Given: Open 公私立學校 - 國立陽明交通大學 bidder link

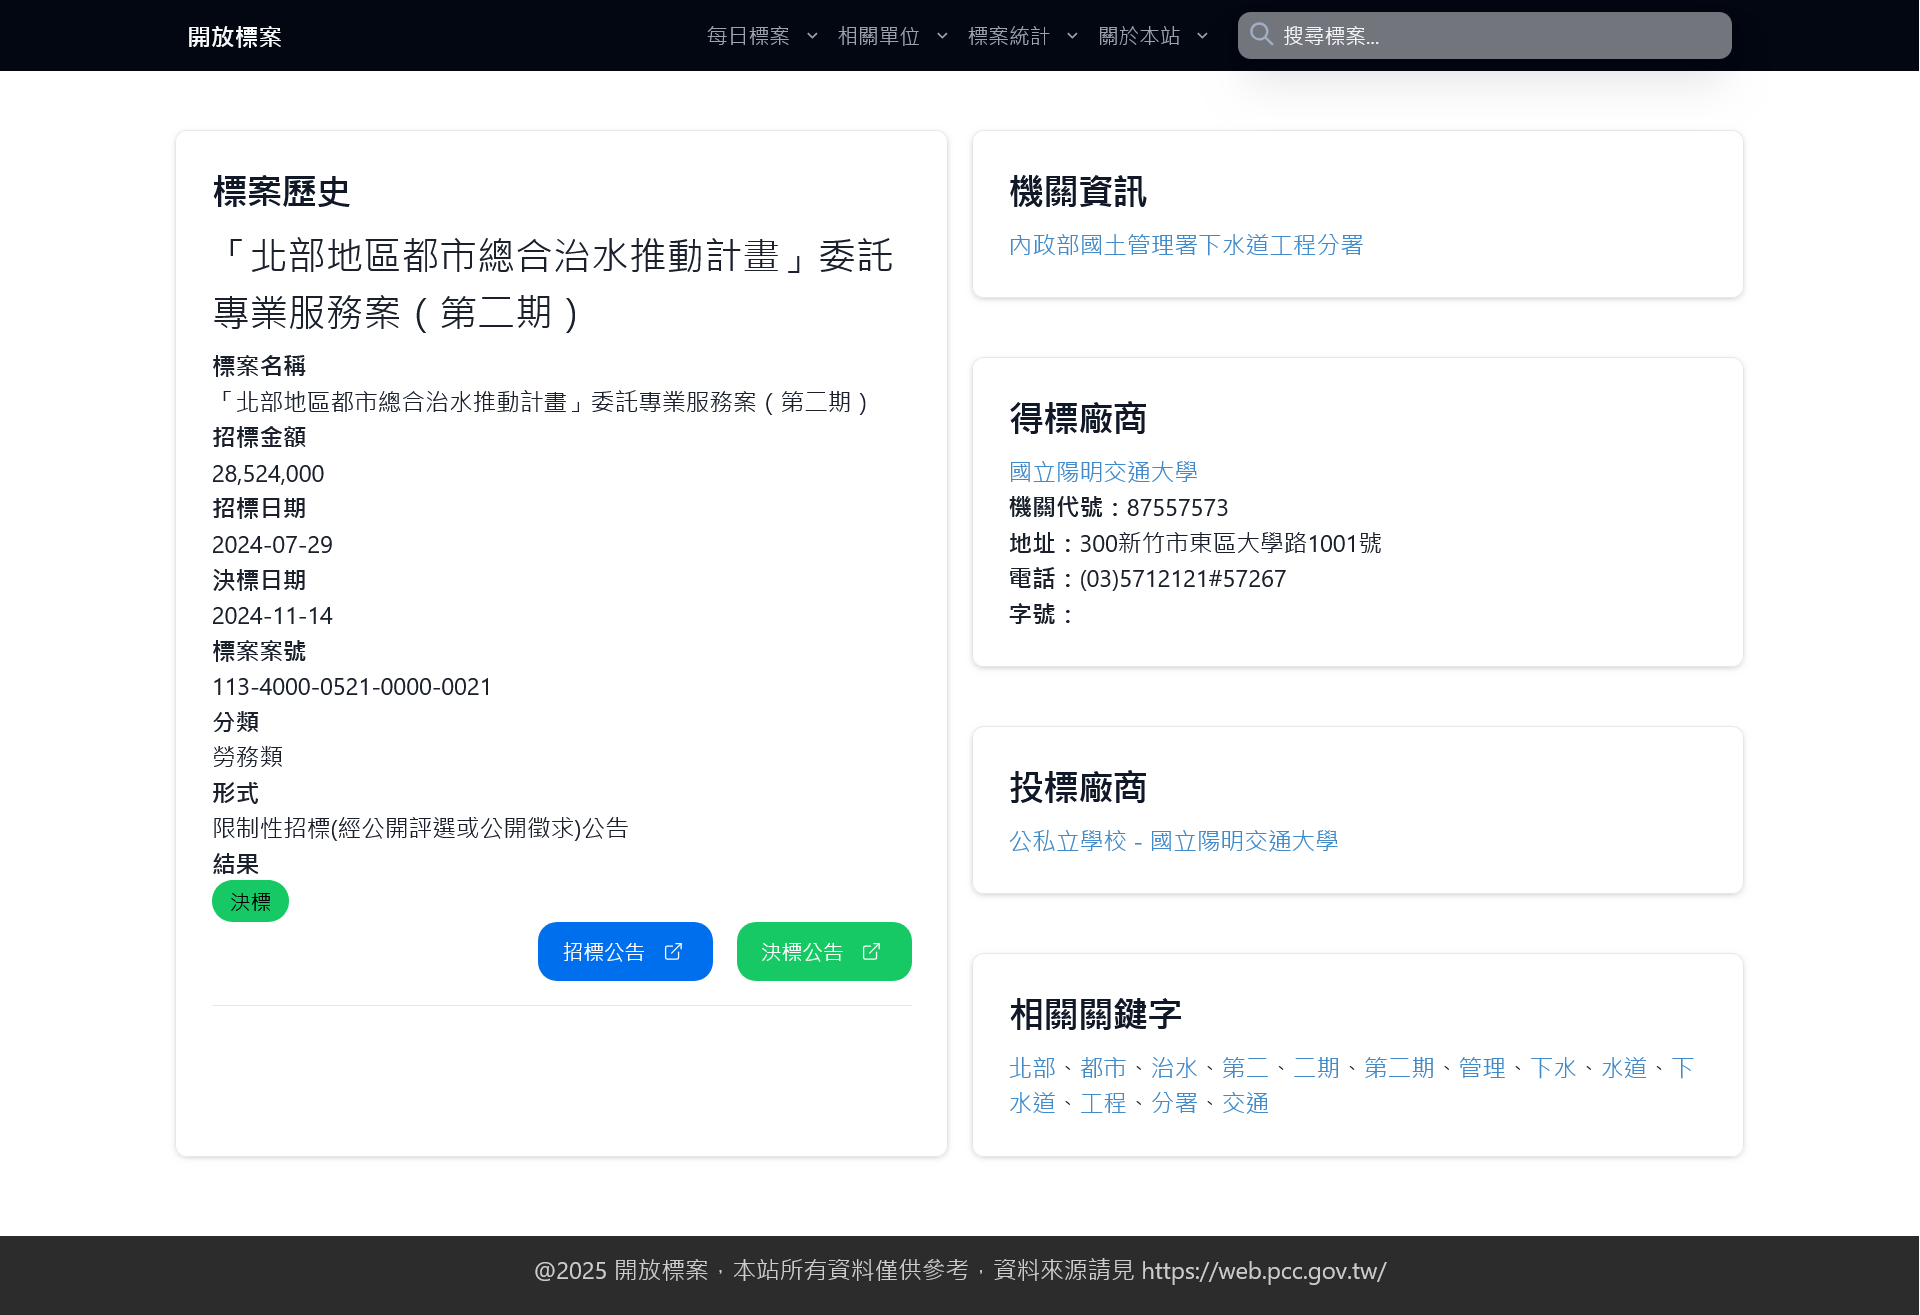Looking at the screenshot, I should tap(1173, 841).
